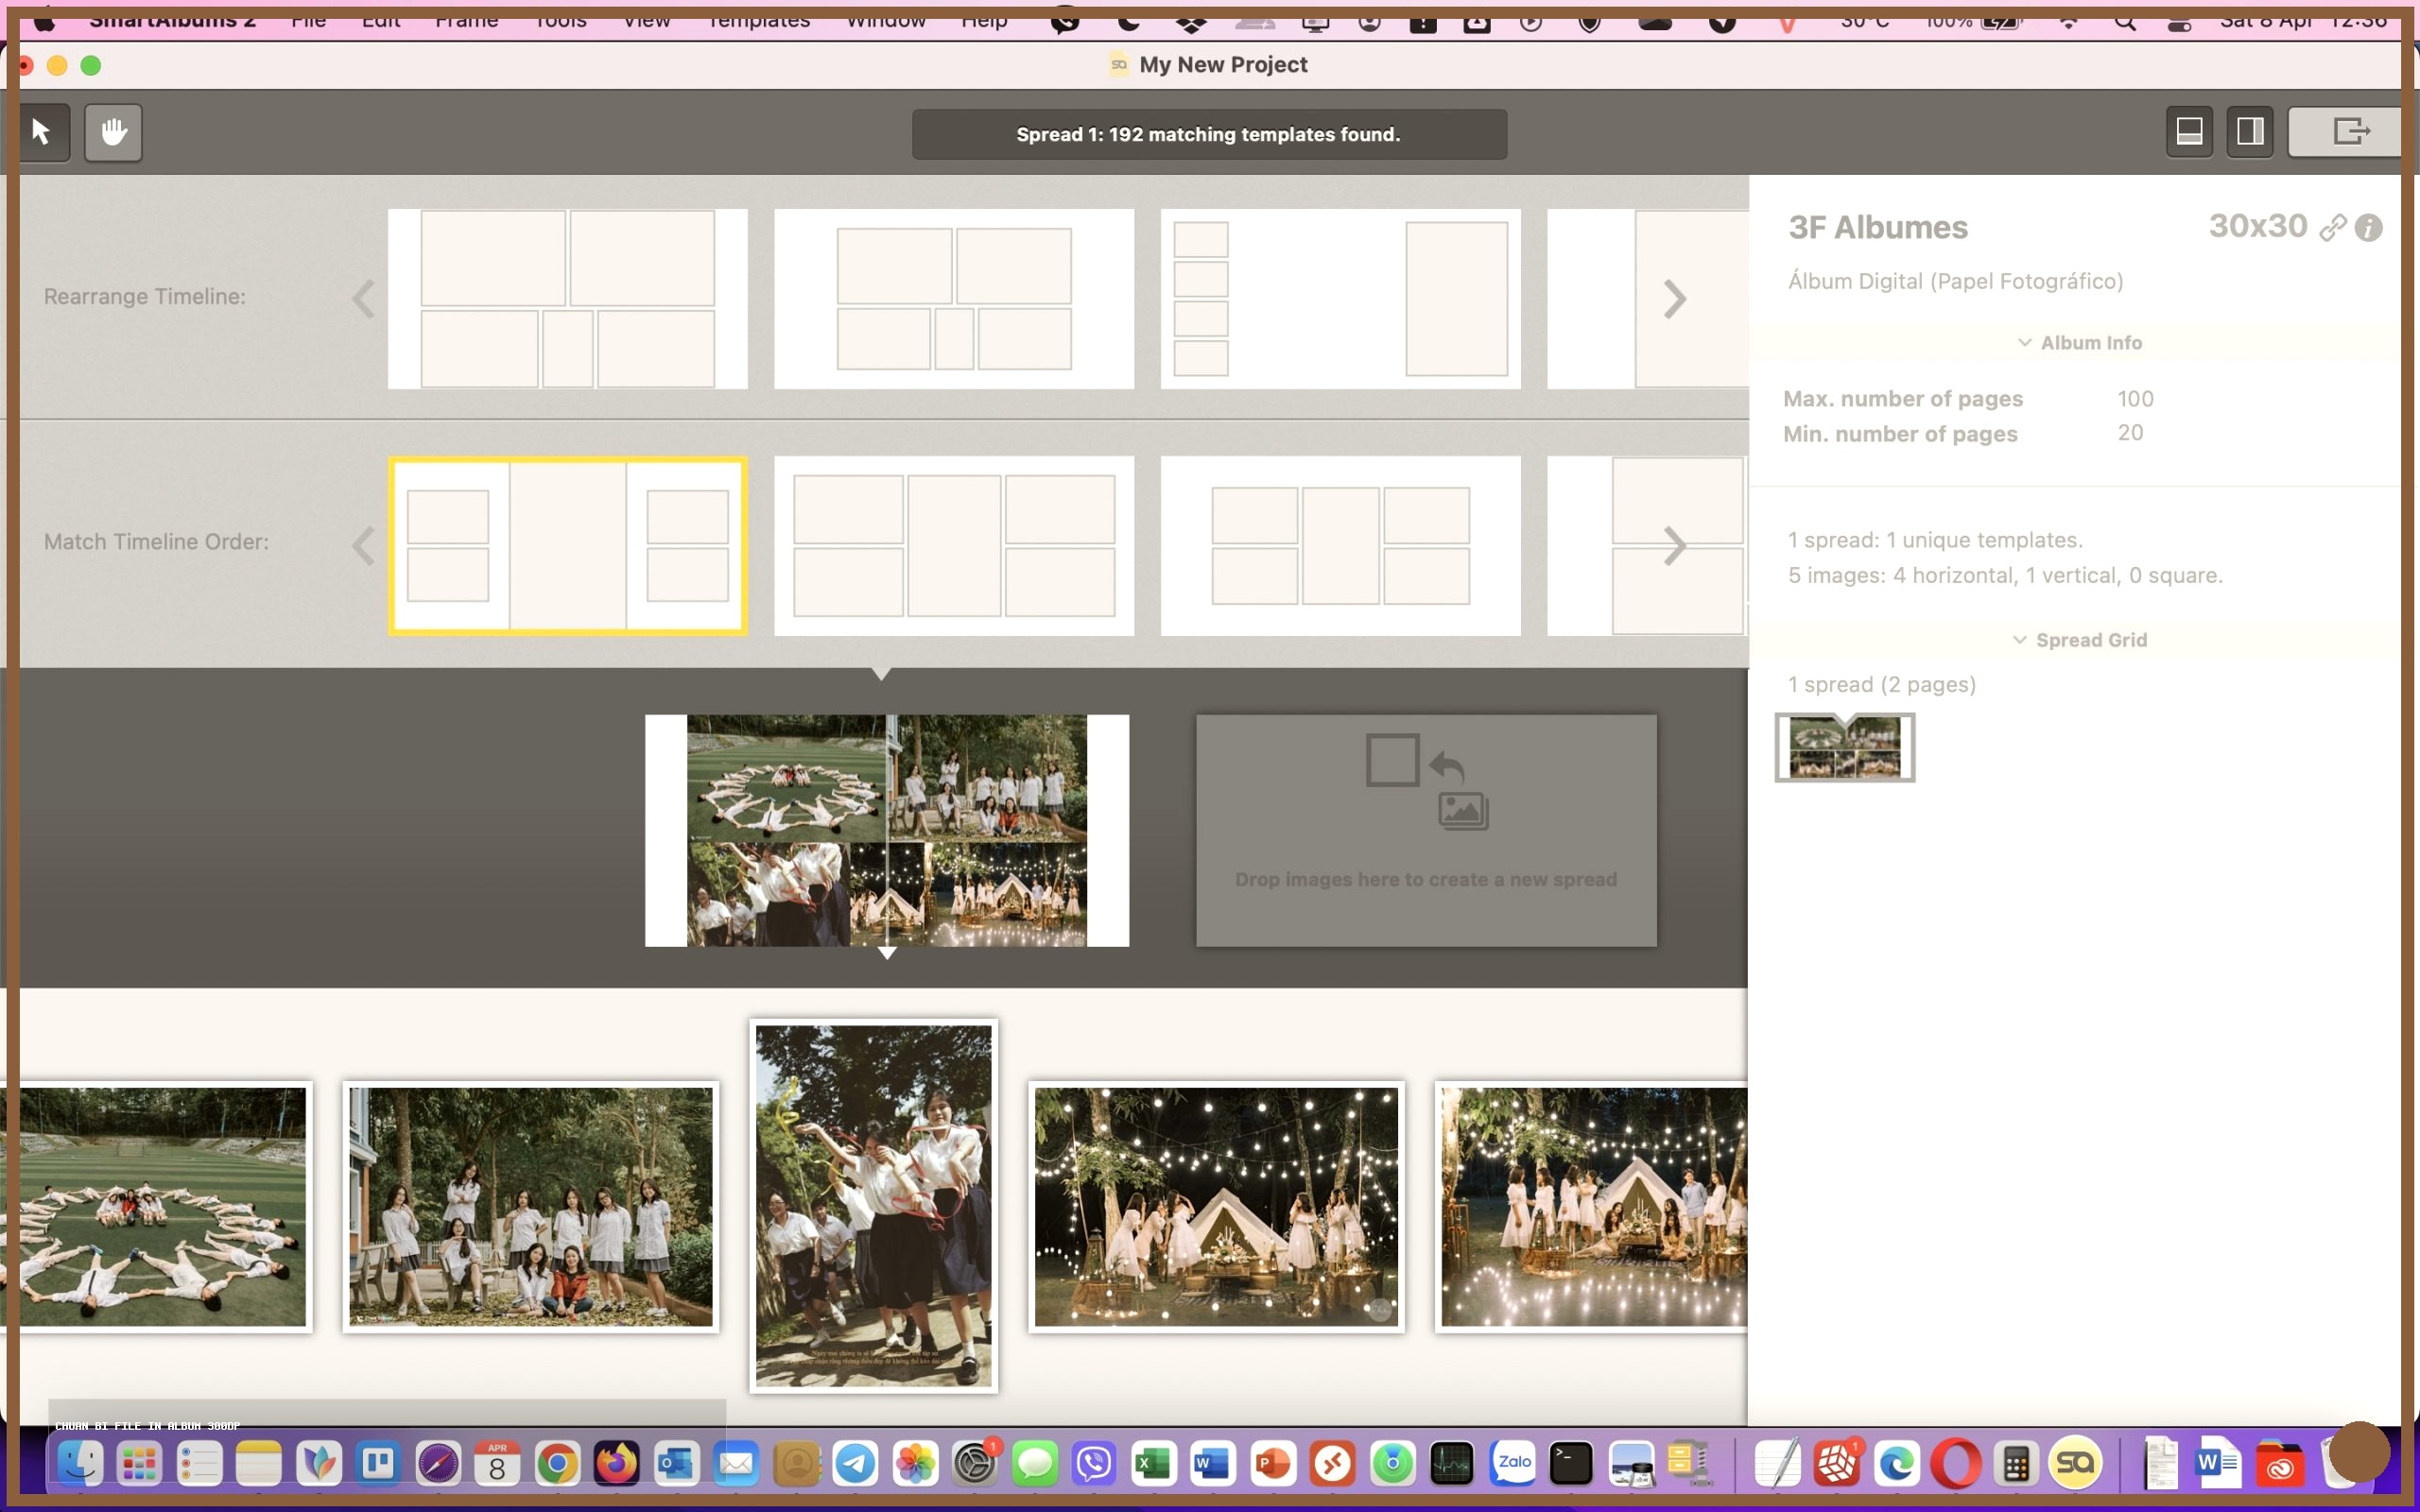Show previous Rearrange Timeline templates

point(362,297)
